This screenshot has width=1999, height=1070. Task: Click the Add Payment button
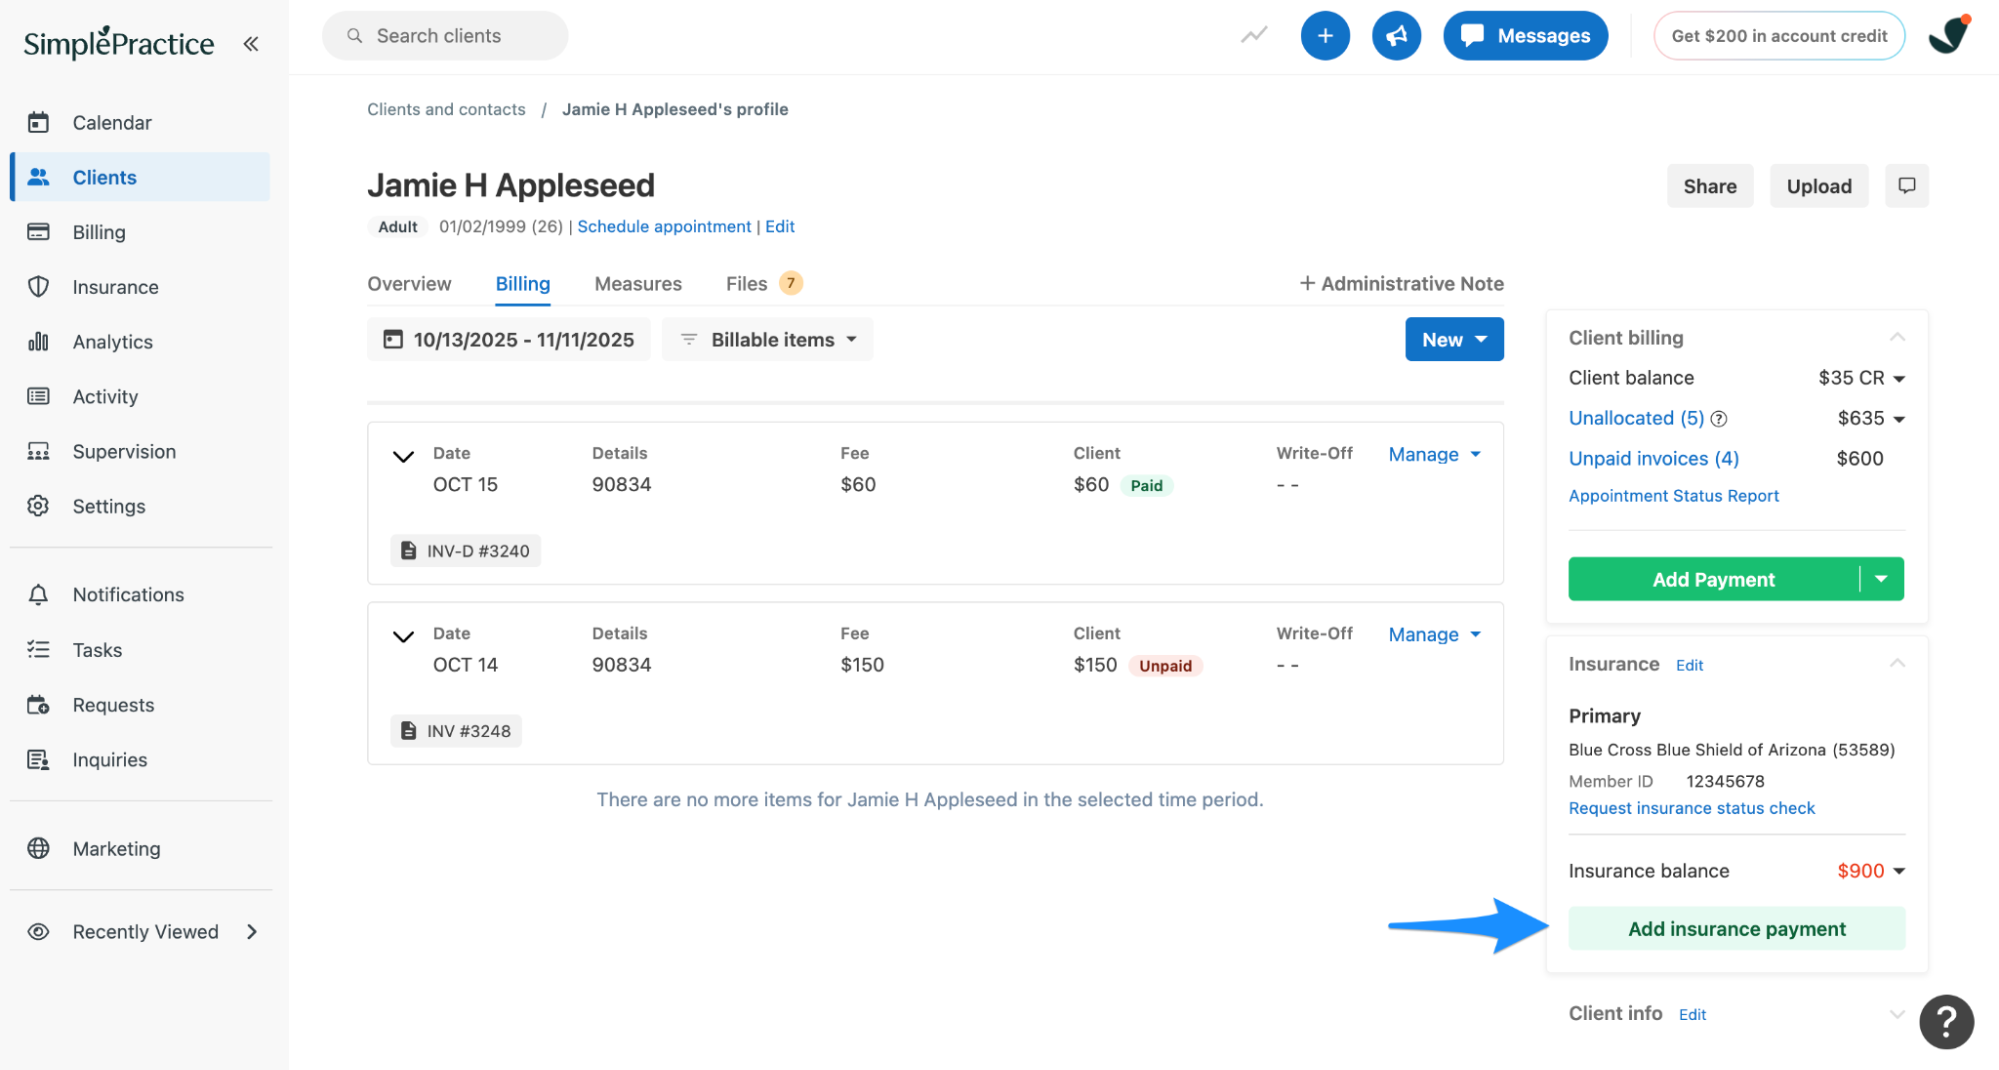click(1713, 580)
